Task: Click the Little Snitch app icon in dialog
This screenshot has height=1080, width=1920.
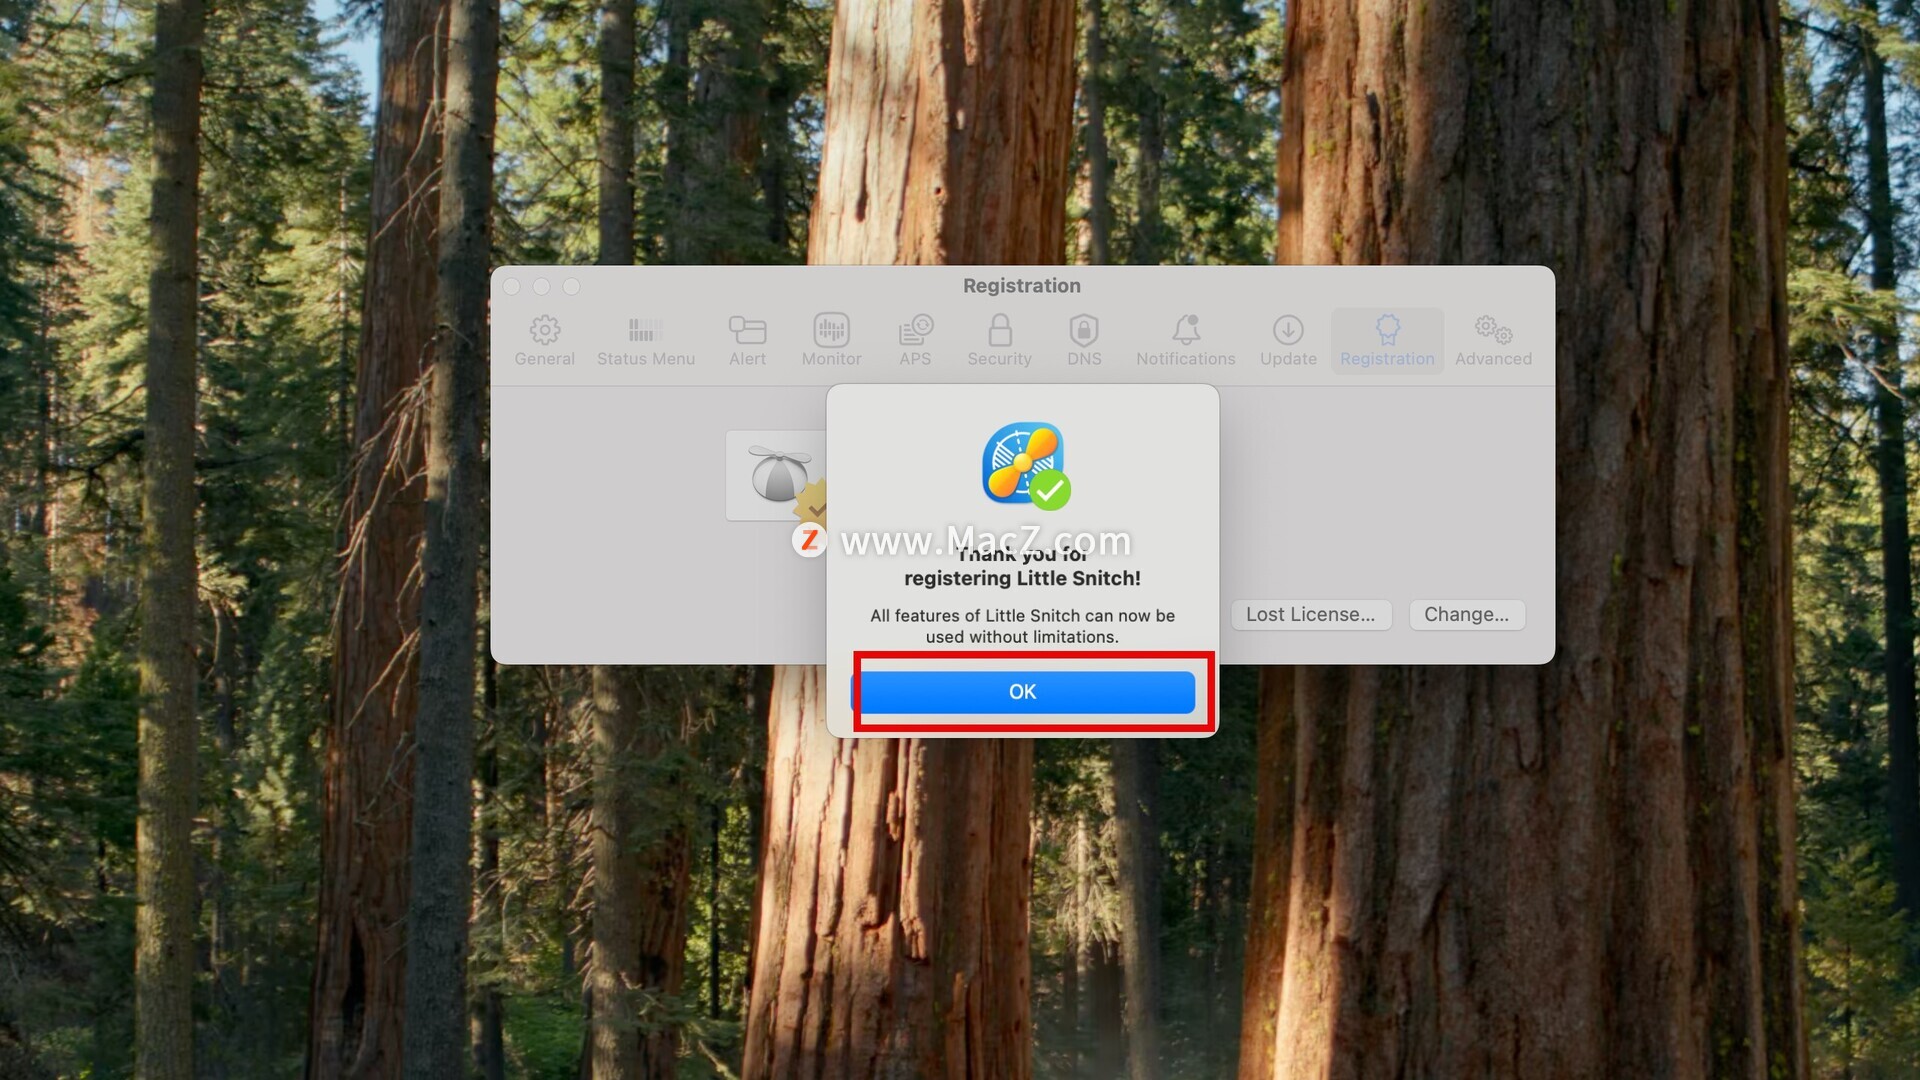Action: [x=1025, y=465]
